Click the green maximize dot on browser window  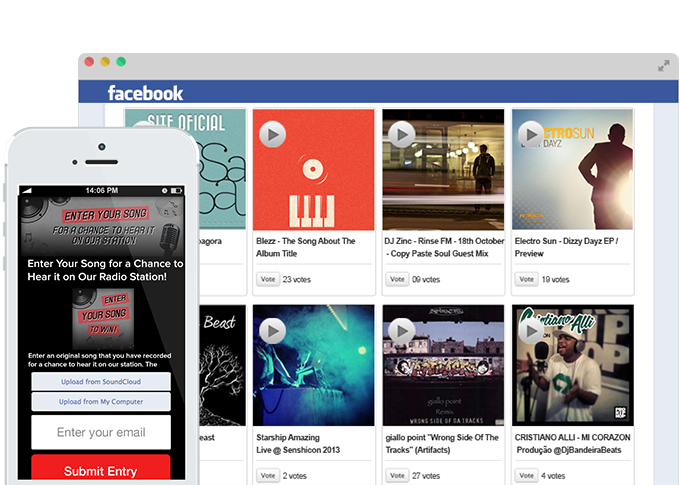click(121, 61)
